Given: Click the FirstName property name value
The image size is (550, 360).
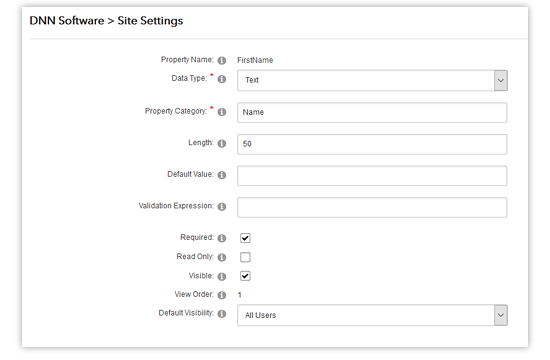Looking at the screenshot, I should click(255, 60).
